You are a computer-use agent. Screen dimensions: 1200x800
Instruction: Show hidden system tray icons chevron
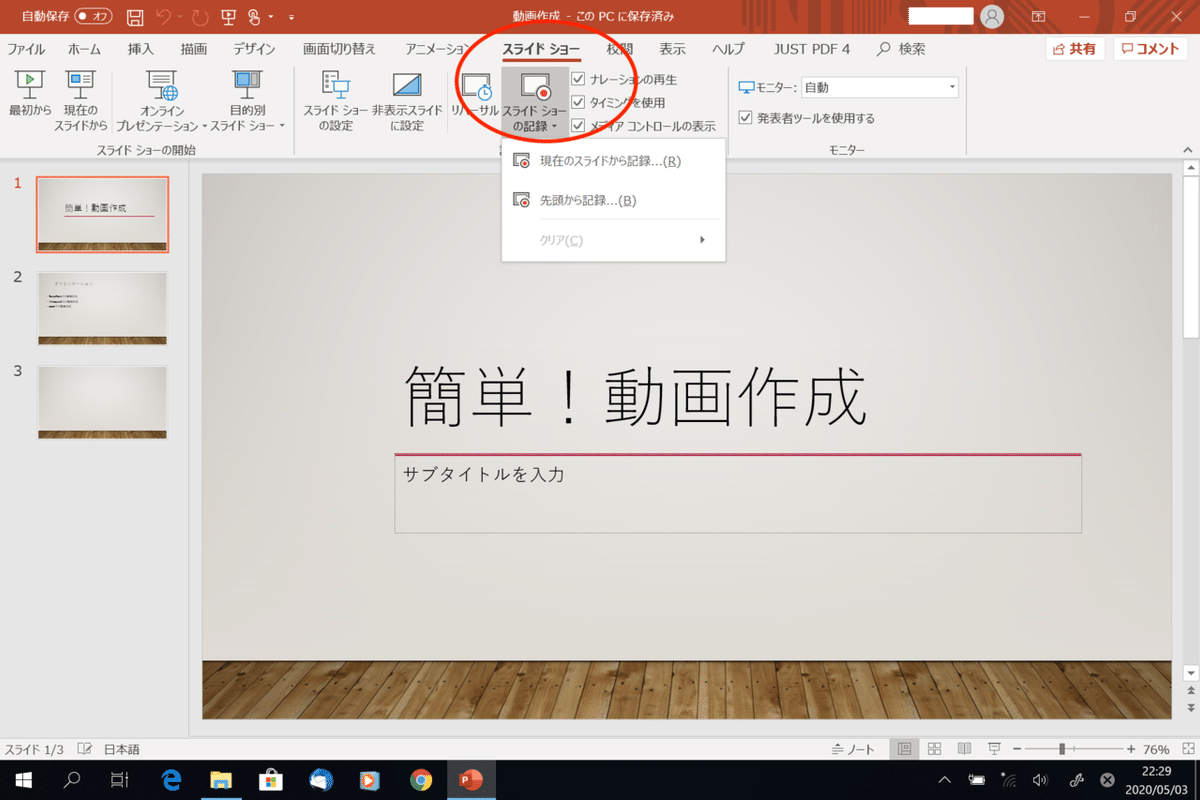tap(944, 780)
